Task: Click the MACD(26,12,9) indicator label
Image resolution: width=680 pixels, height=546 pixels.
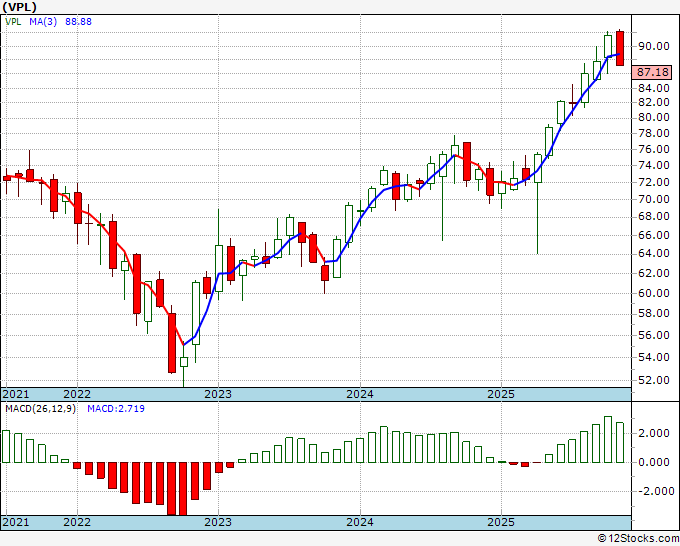Action: (x=40, y=409)
